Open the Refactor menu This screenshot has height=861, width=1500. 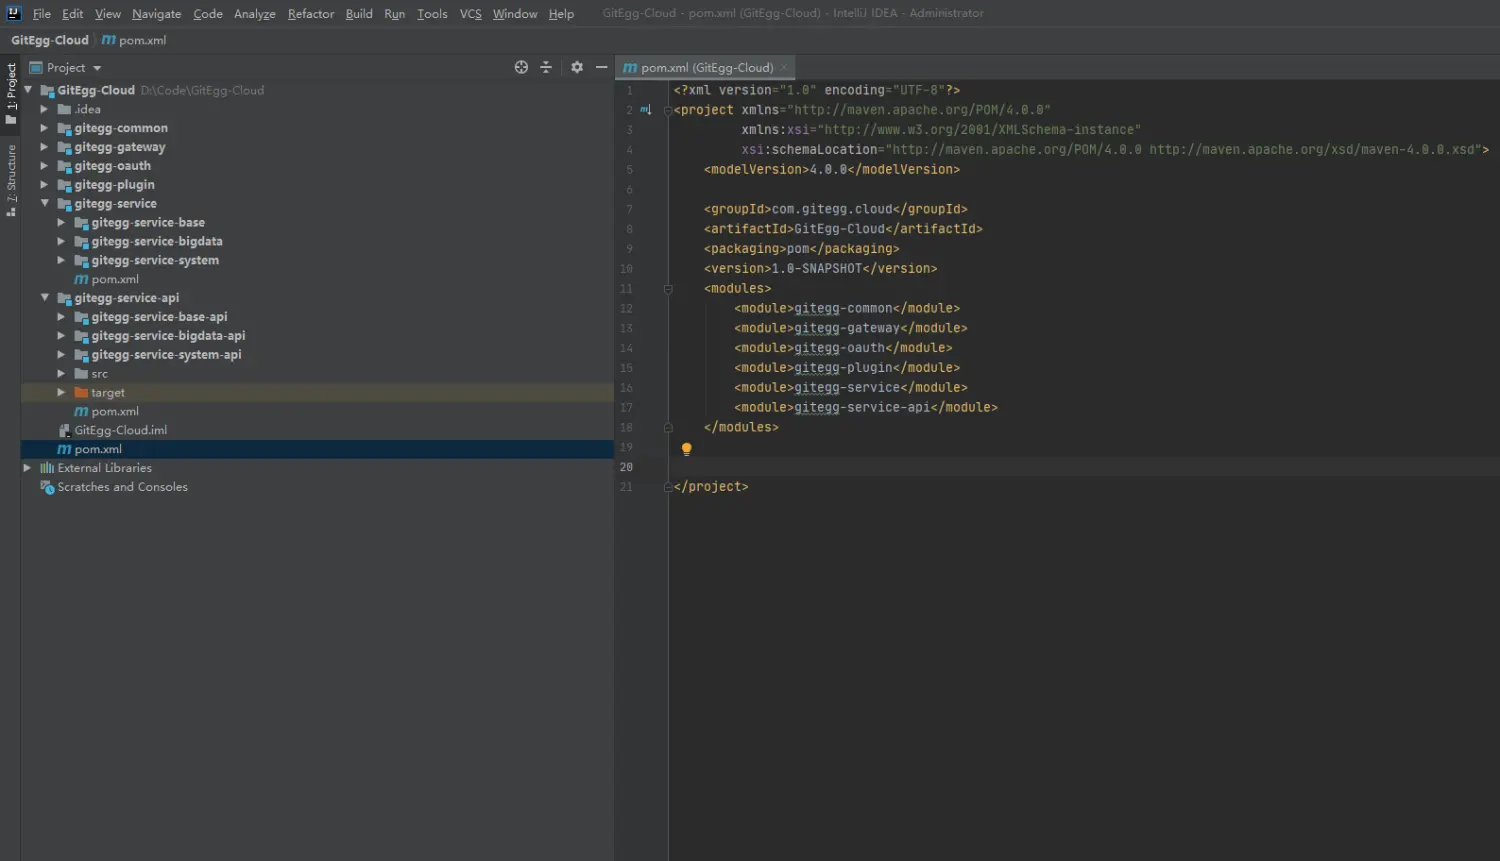pos(311,14)
